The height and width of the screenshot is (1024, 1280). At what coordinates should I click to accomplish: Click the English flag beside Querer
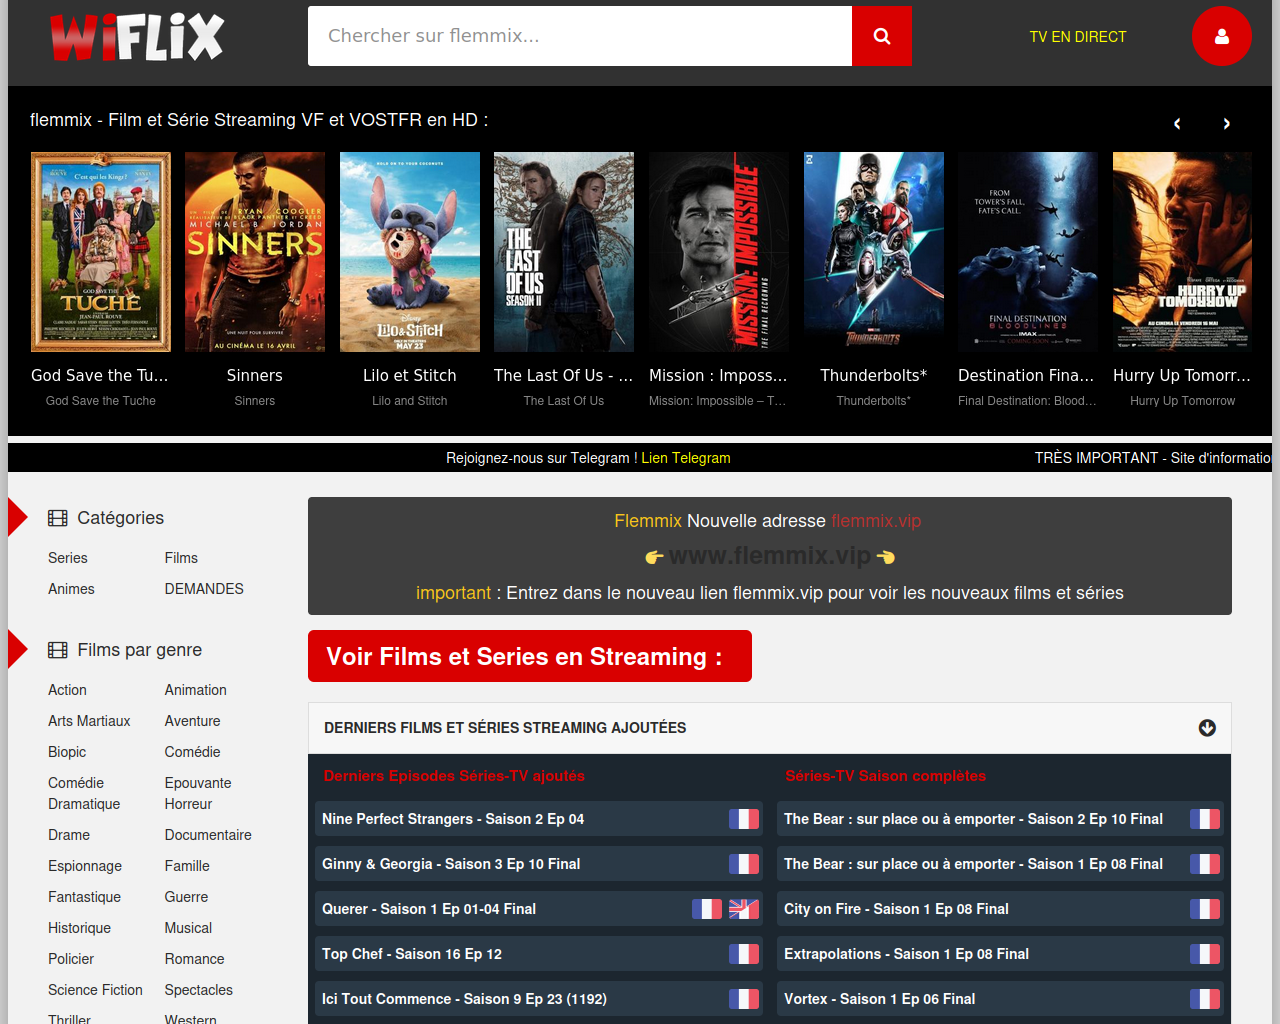(x=744, y=909)
